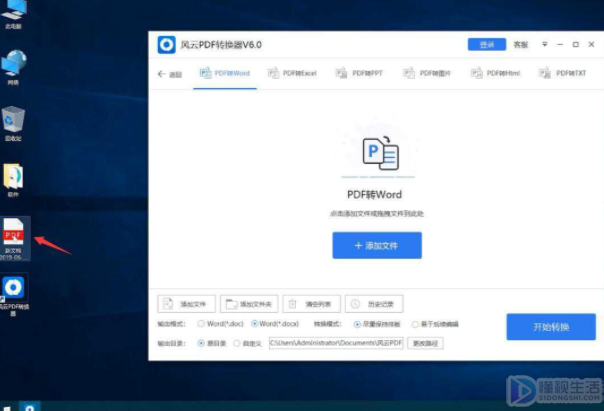Switch to the PDF to Excel tab
This screenshot has height=411, width=604.
tap(292, 73)
